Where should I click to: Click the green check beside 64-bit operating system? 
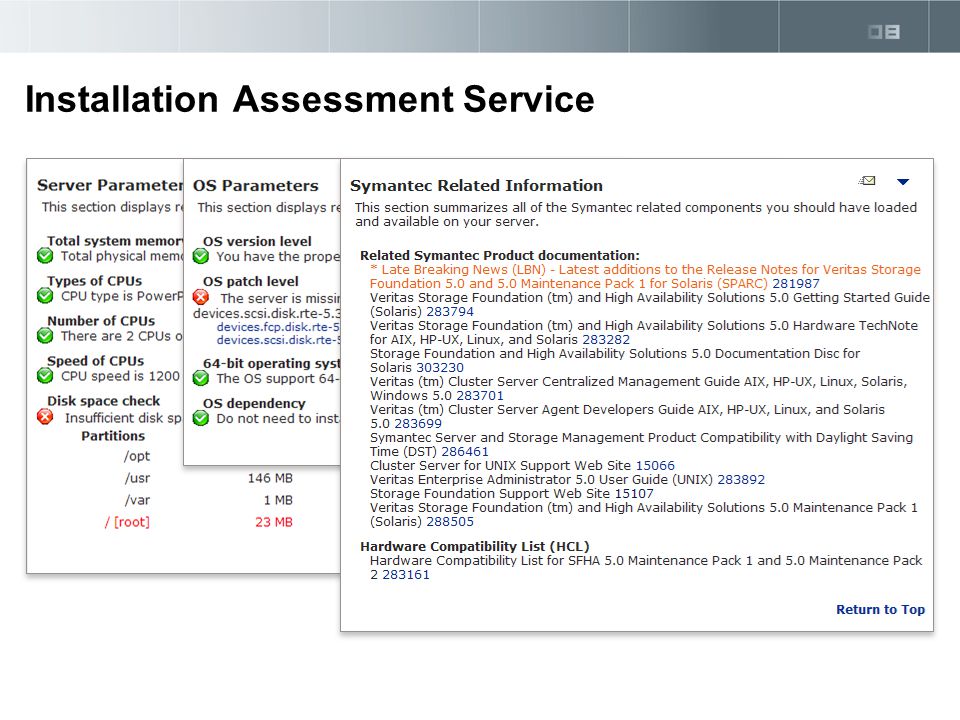[x=201, y=378]
